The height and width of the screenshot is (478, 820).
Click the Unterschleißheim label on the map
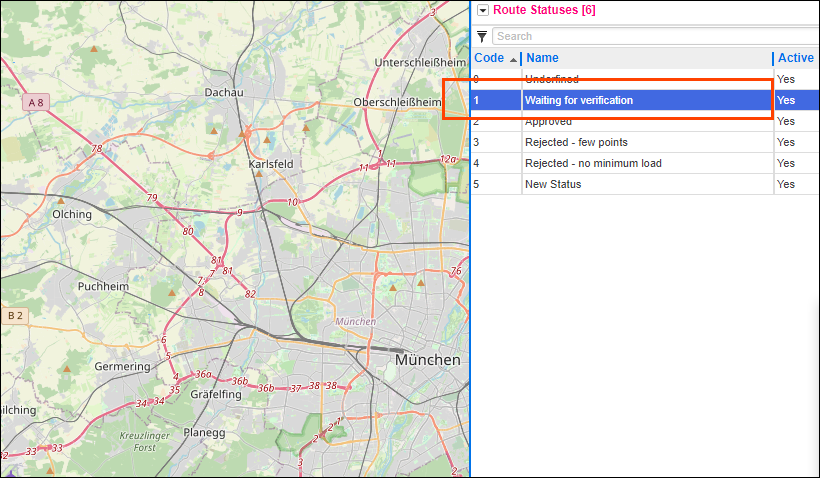point(420,62)
